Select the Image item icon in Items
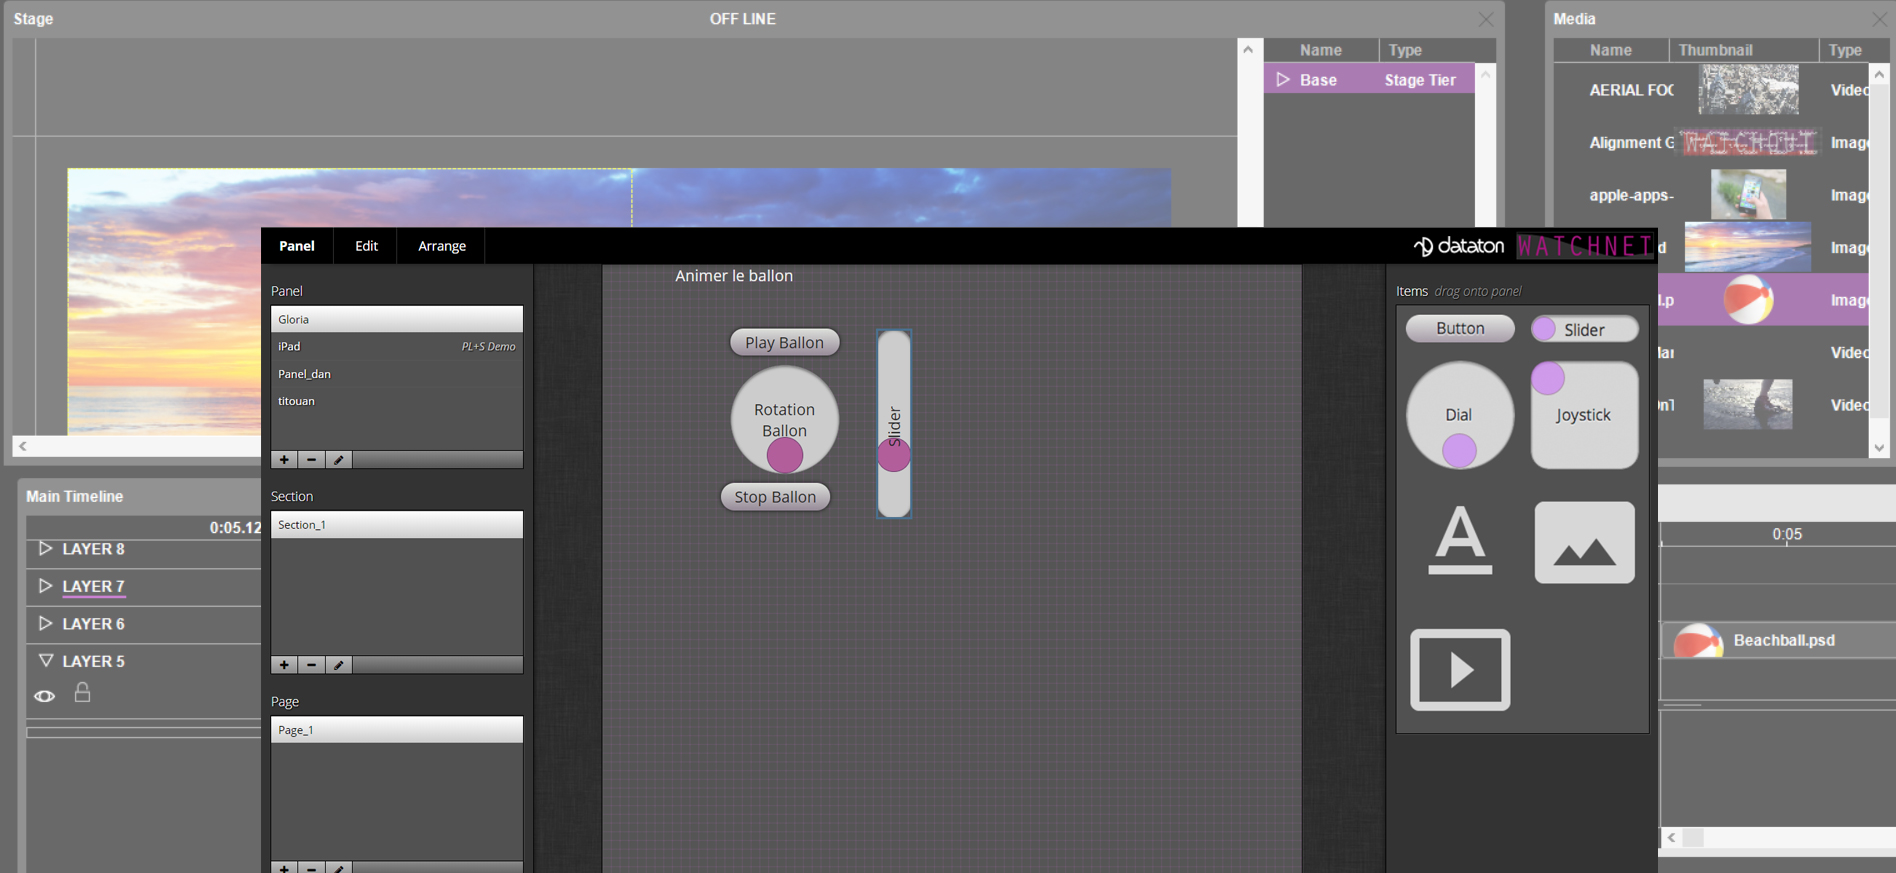 (x=1584, y=543)
